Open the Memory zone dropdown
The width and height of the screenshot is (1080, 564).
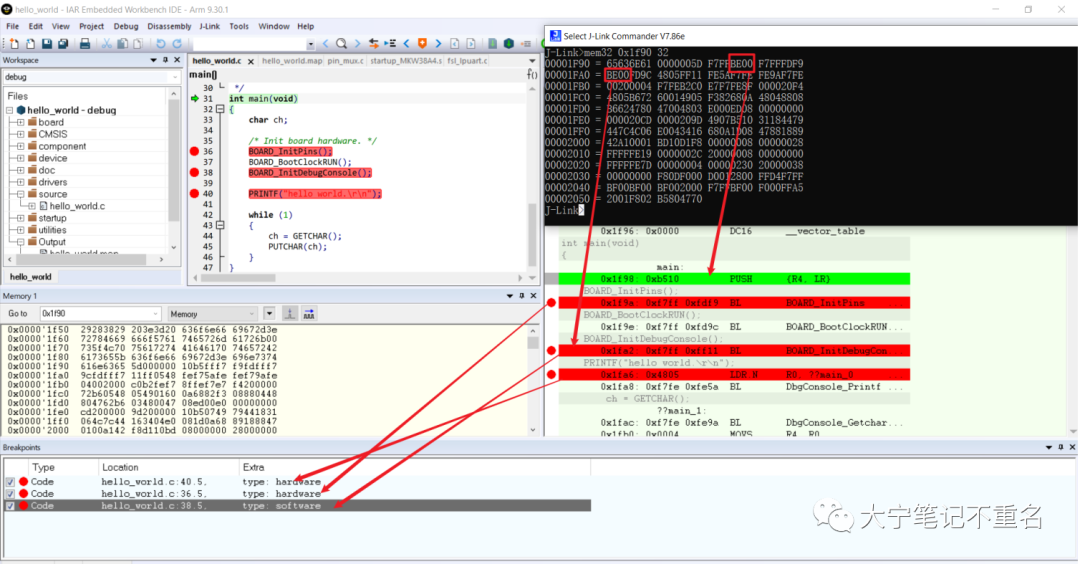251,314
